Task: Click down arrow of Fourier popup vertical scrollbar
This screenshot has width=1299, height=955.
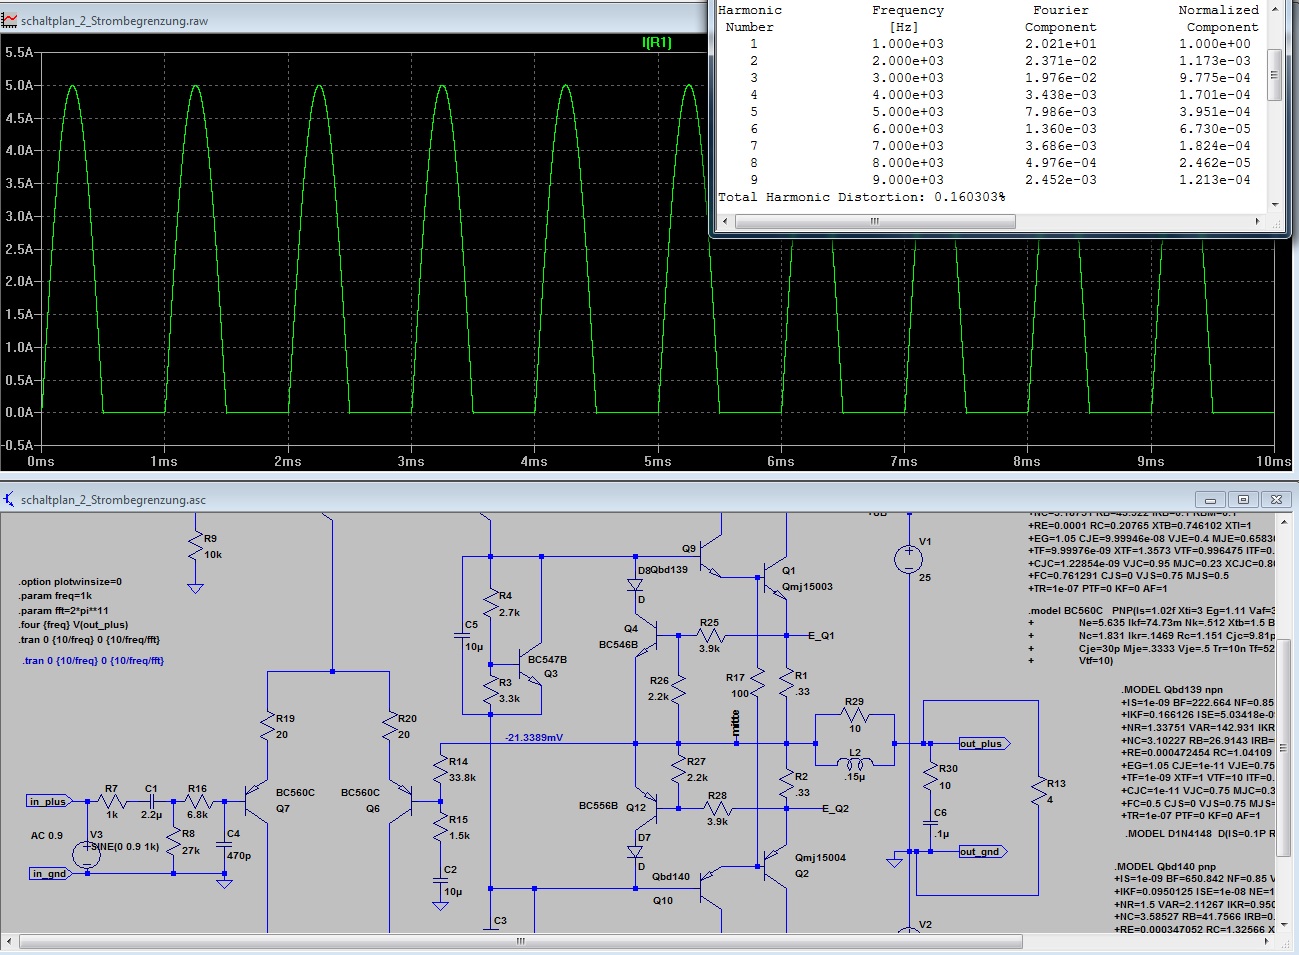Action: [x=1274, y=204]
